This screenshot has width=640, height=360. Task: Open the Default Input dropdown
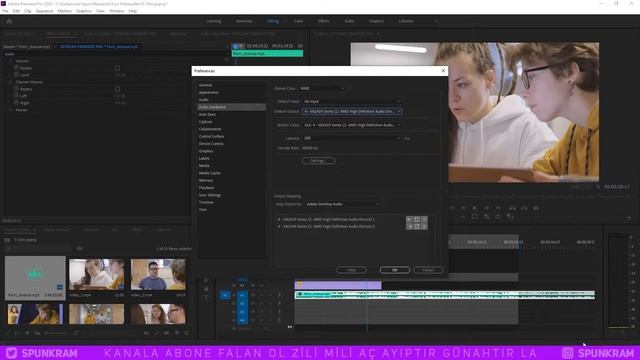pyautogui.click(x=352, y=101)
